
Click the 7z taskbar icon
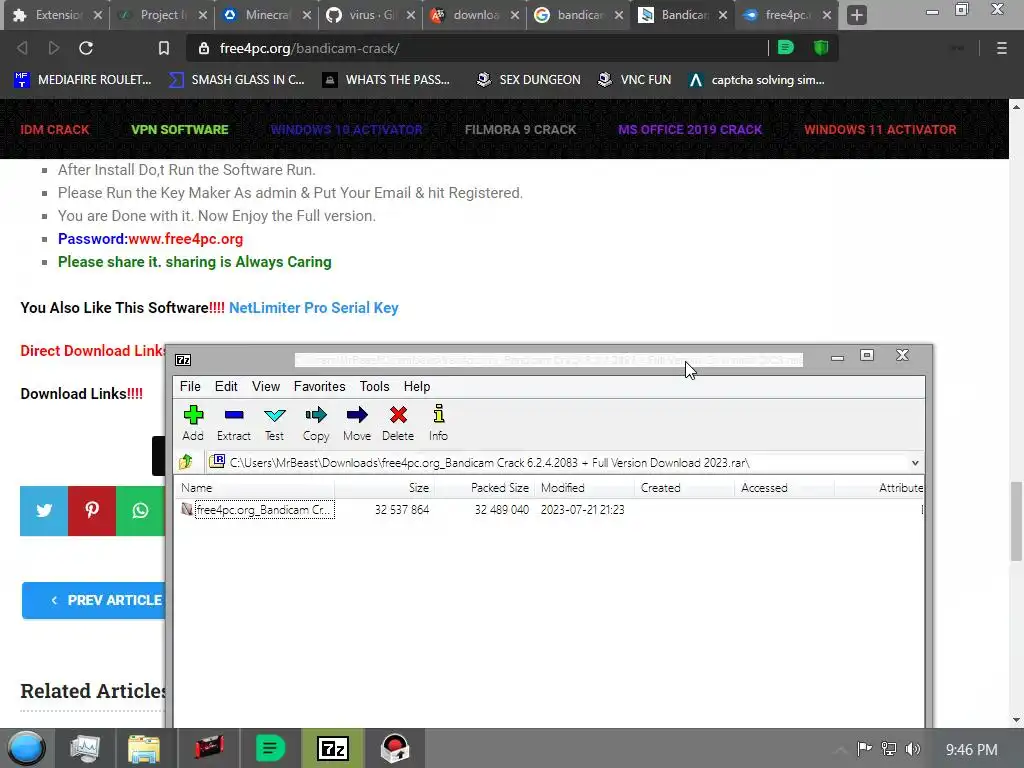[x=332, y=748]
